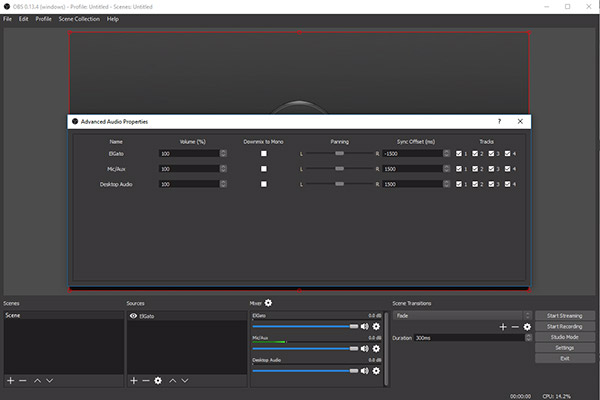This screenshot has width=600, height=400.
Task: Adjust ElGato panning slider
Action: click(x=339, y=153)
